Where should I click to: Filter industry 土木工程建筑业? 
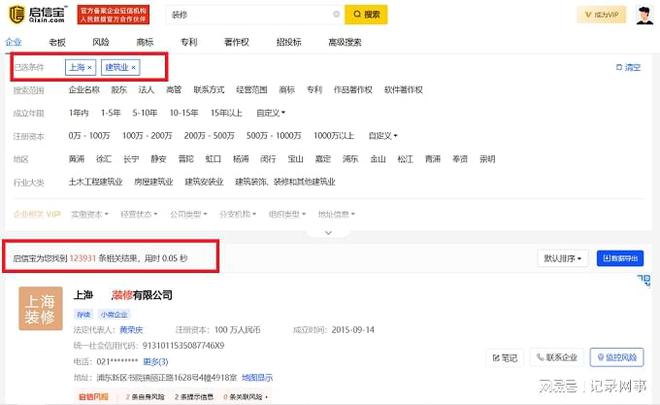pos(96,182)
